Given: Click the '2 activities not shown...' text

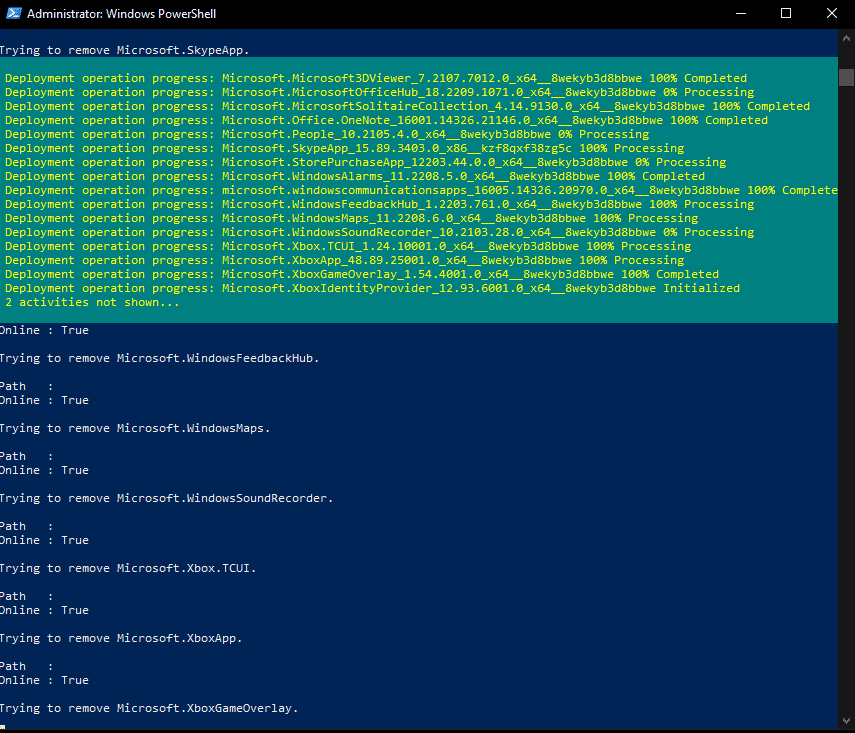Looking at the screenshot, I should pos(92,302).
